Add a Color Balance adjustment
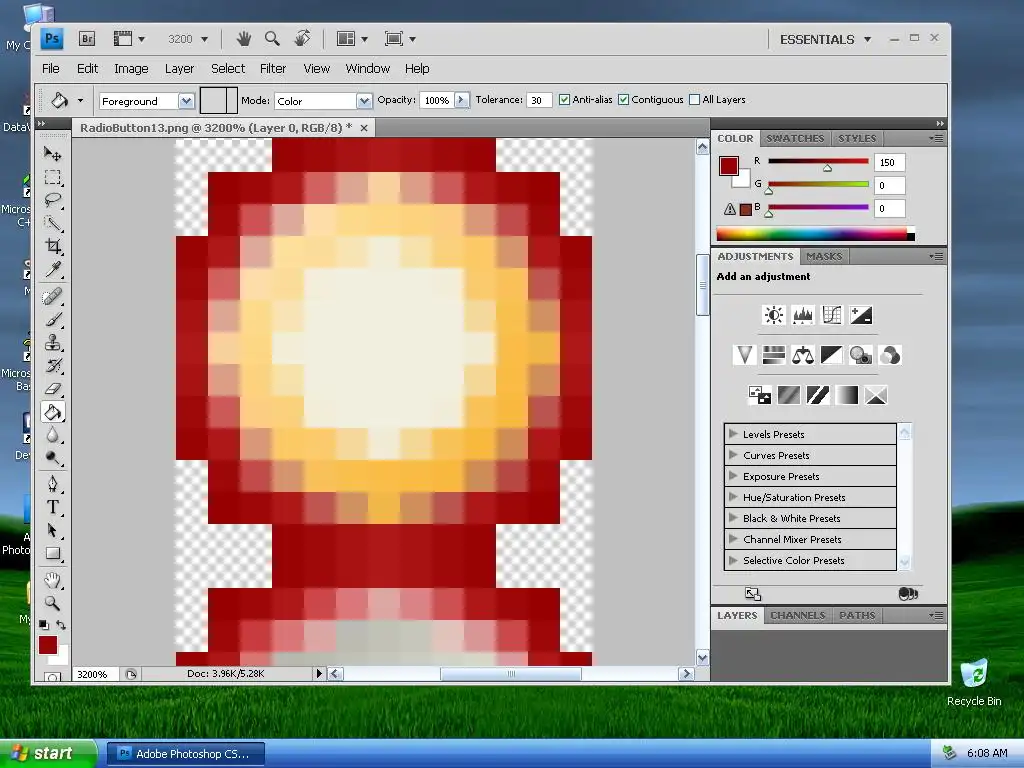This screenshot has height=768, width=1024. pos(803,355)
